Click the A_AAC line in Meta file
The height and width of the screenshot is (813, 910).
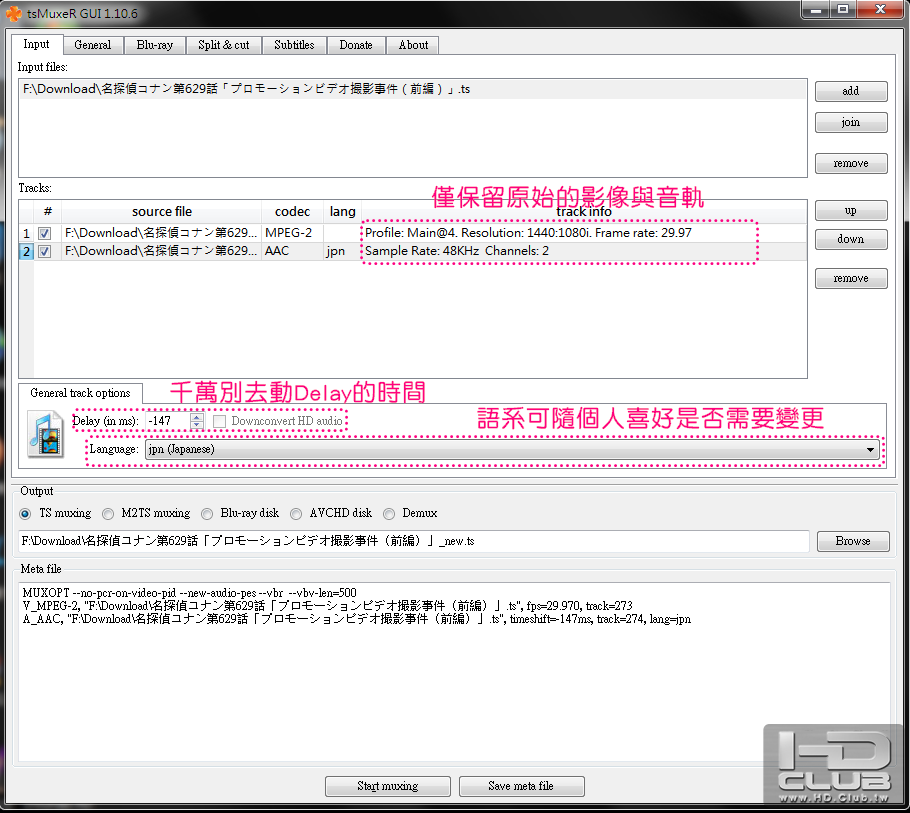pyautogui.click(x=356, y=619)
